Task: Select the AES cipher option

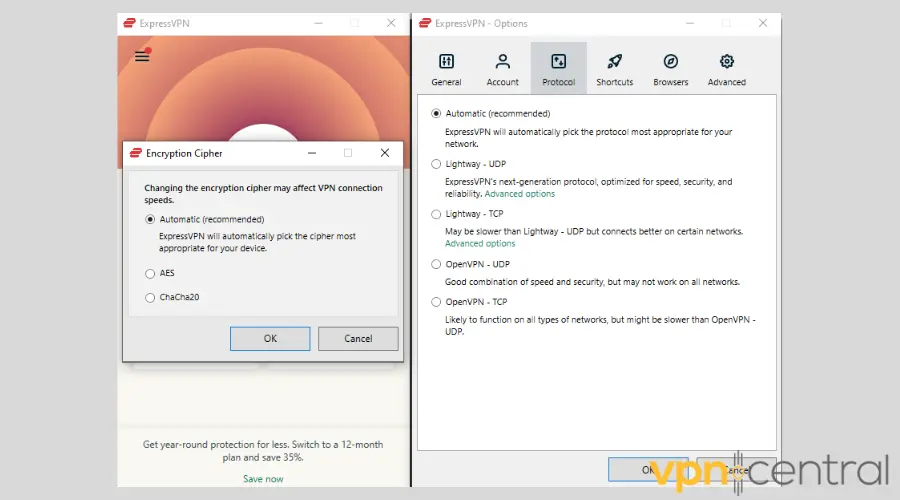Action: (x=150, y=273)
